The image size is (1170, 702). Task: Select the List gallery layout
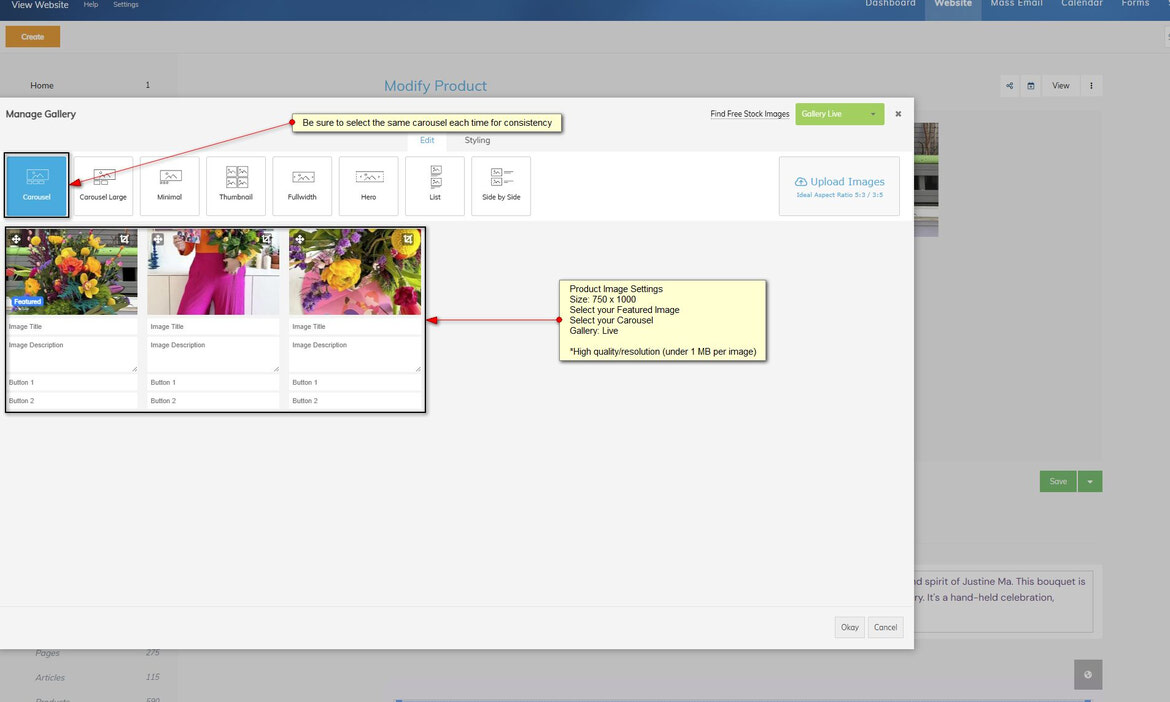click(435, 186)
